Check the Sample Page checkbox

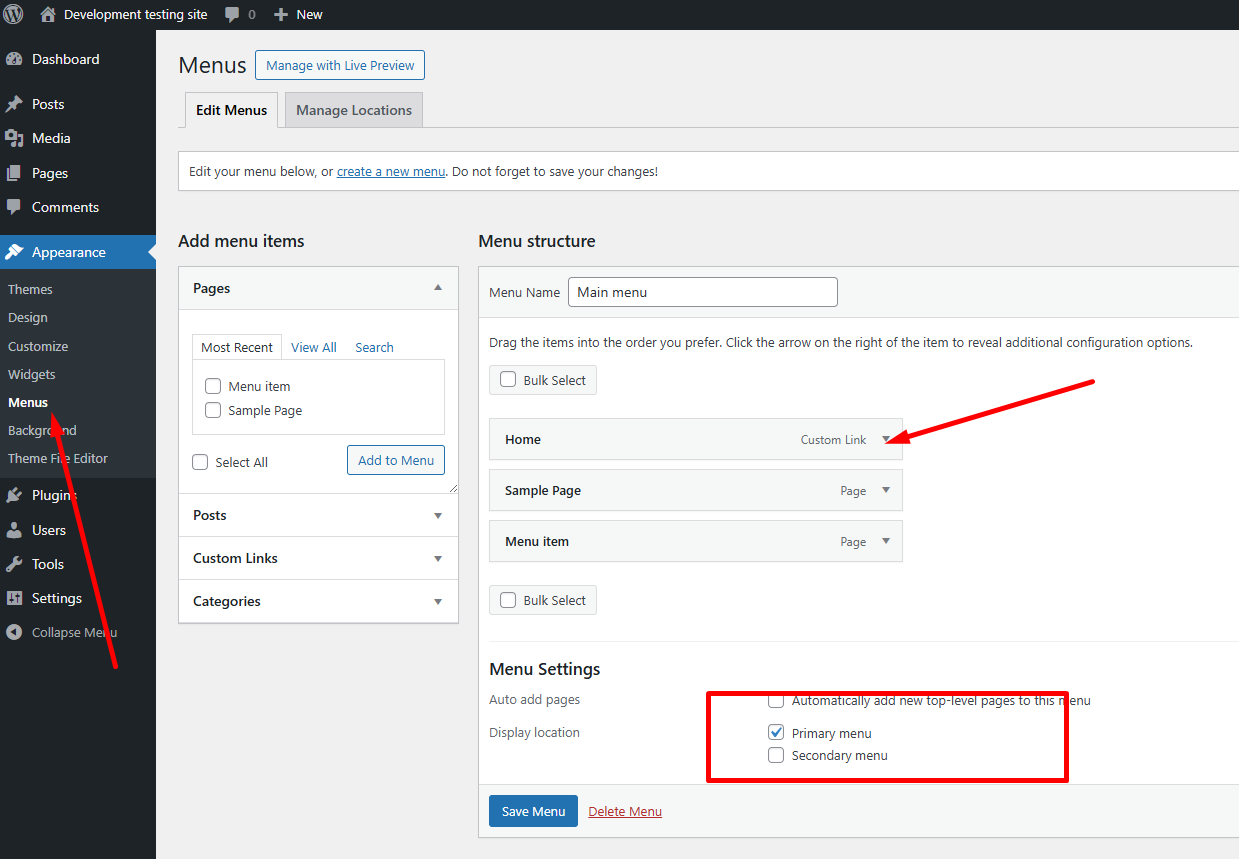(x=213, y=410)
